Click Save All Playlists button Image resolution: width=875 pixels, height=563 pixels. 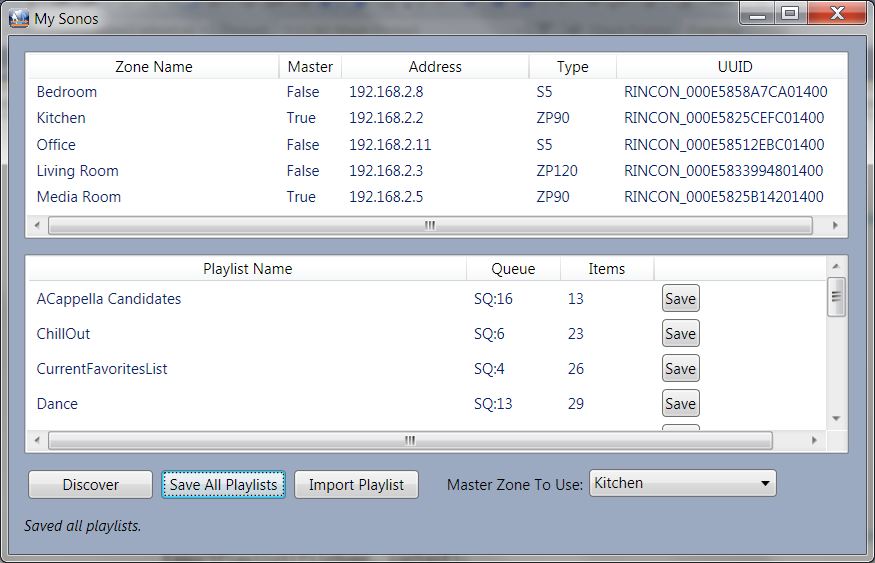[x=223, y=484]
